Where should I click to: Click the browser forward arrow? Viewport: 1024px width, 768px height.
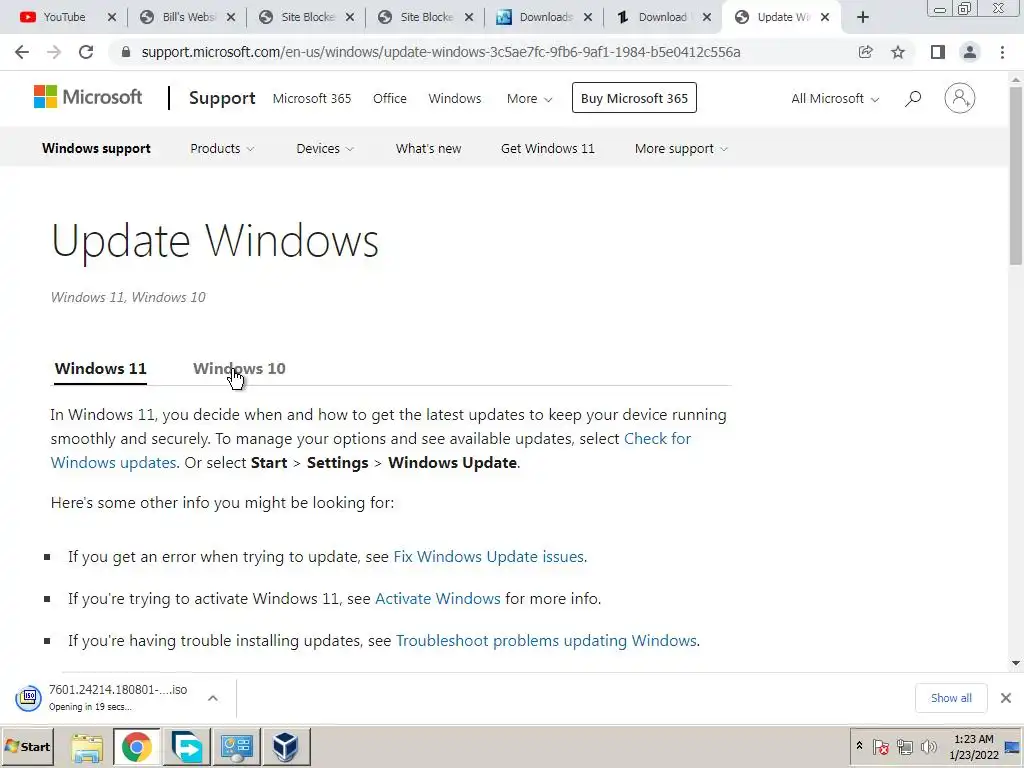pos(54,52)
